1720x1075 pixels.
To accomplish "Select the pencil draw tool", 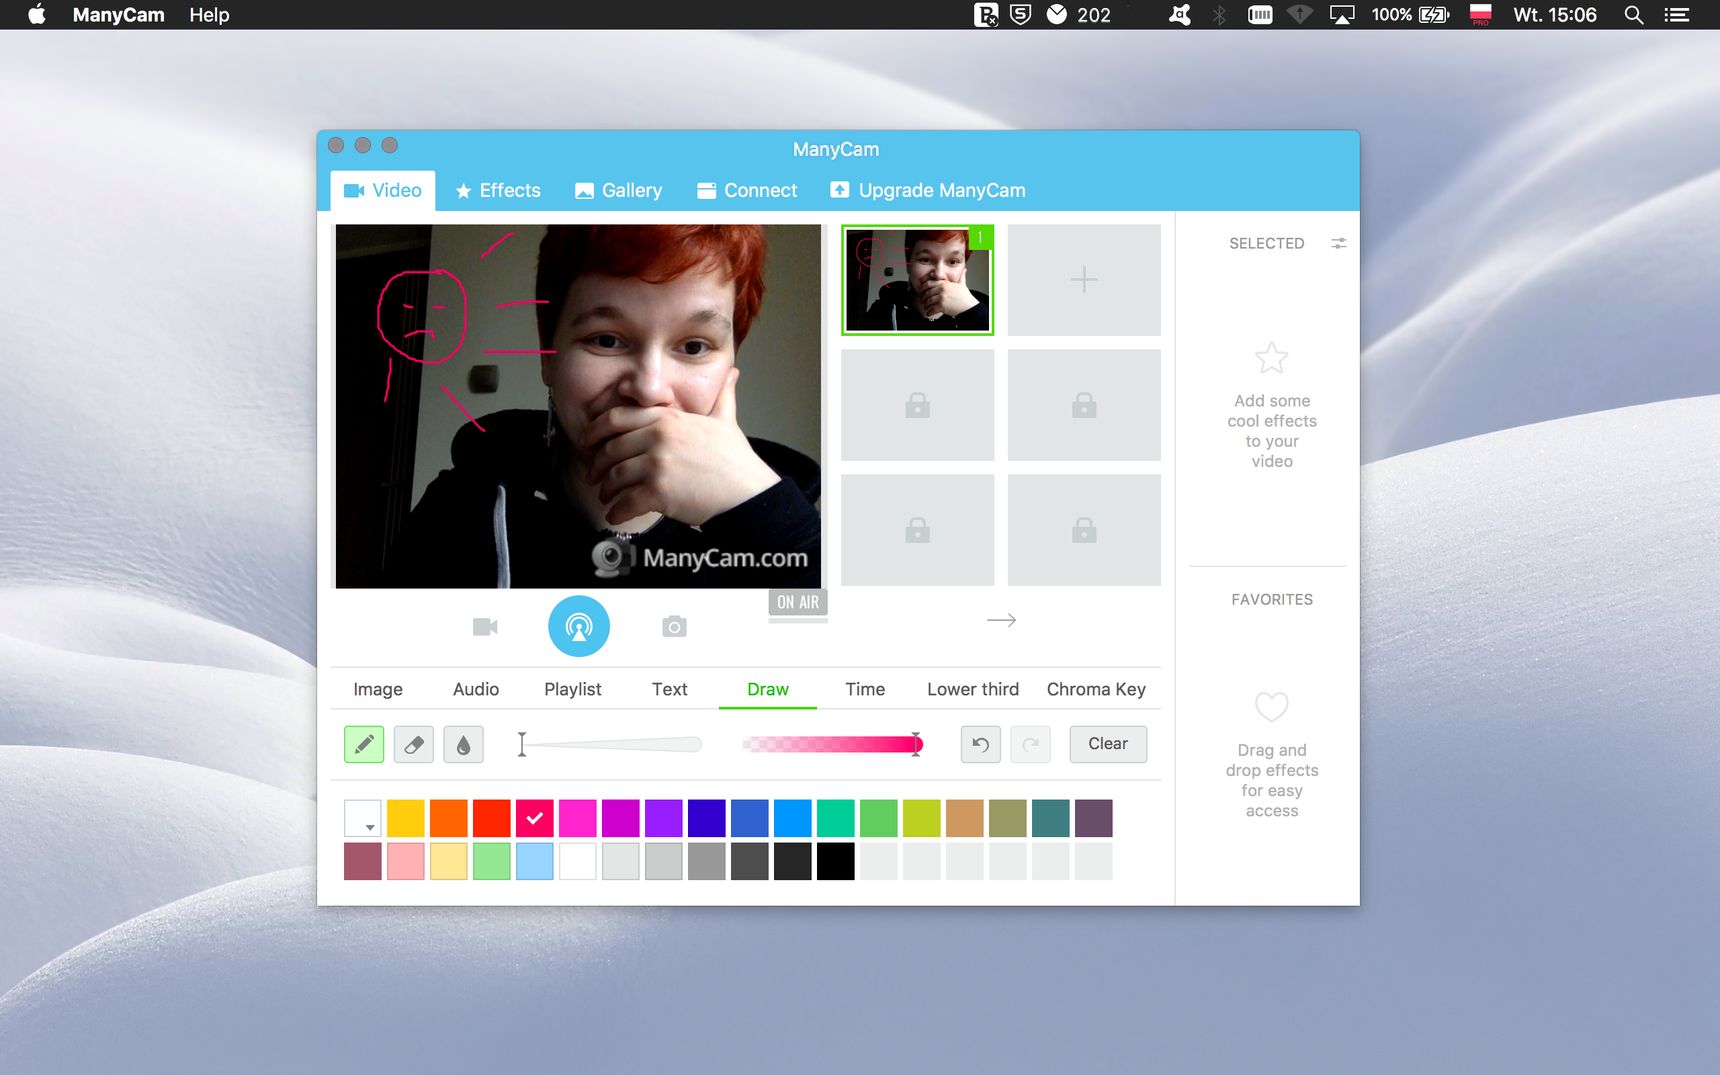I will point(364,744).
